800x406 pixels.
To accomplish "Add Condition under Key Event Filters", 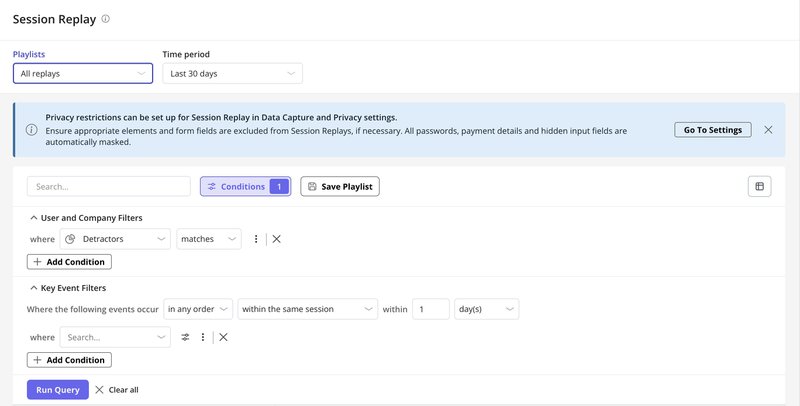I will tap(69, 360).
